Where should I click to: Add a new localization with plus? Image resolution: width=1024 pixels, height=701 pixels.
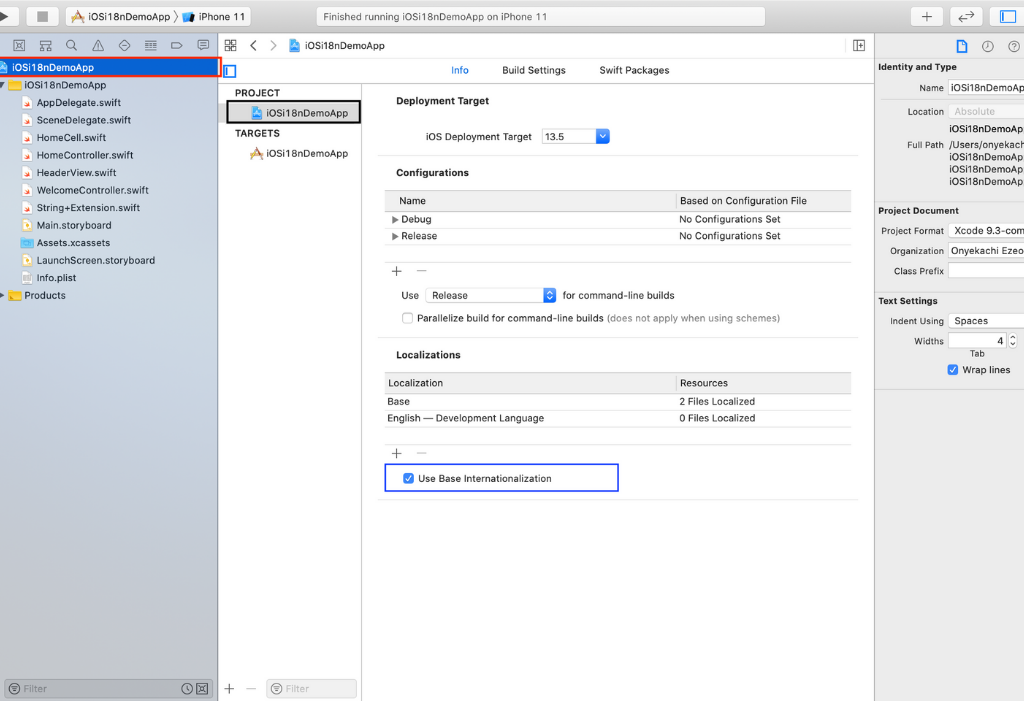coord(396,453)
